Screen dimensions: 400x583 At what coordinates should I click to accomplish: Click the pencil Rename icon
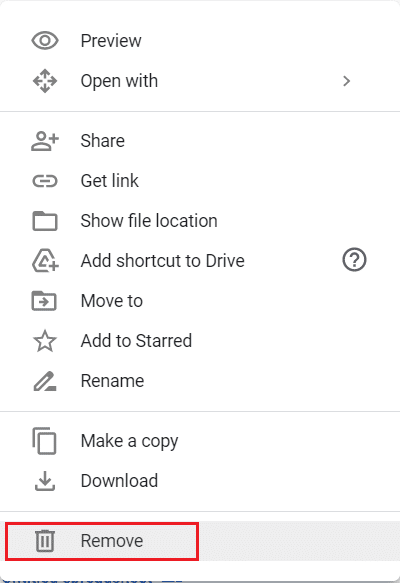(x=45, y=381)
